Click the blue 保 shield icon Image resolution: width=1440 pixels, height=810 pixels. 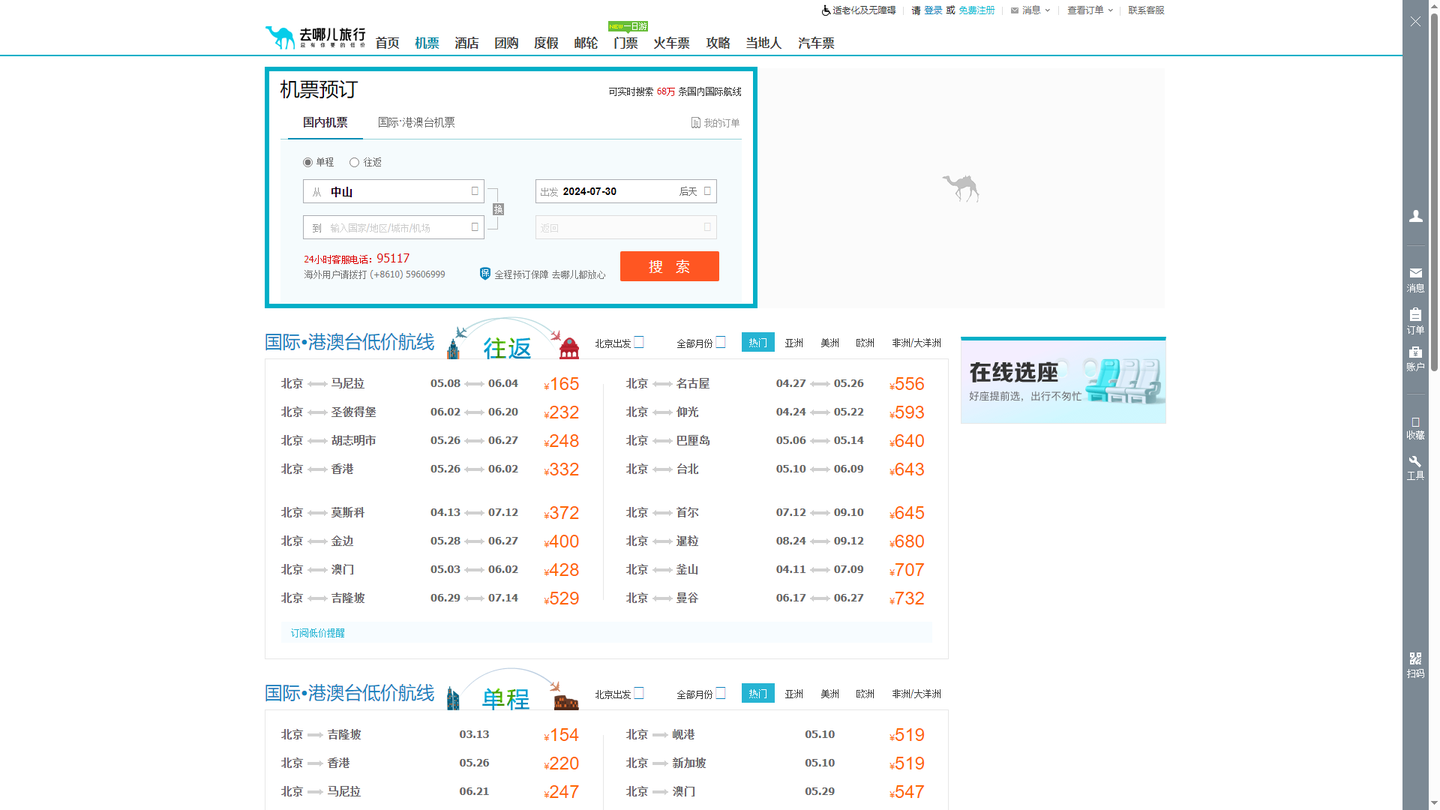(x=485, y=273)
